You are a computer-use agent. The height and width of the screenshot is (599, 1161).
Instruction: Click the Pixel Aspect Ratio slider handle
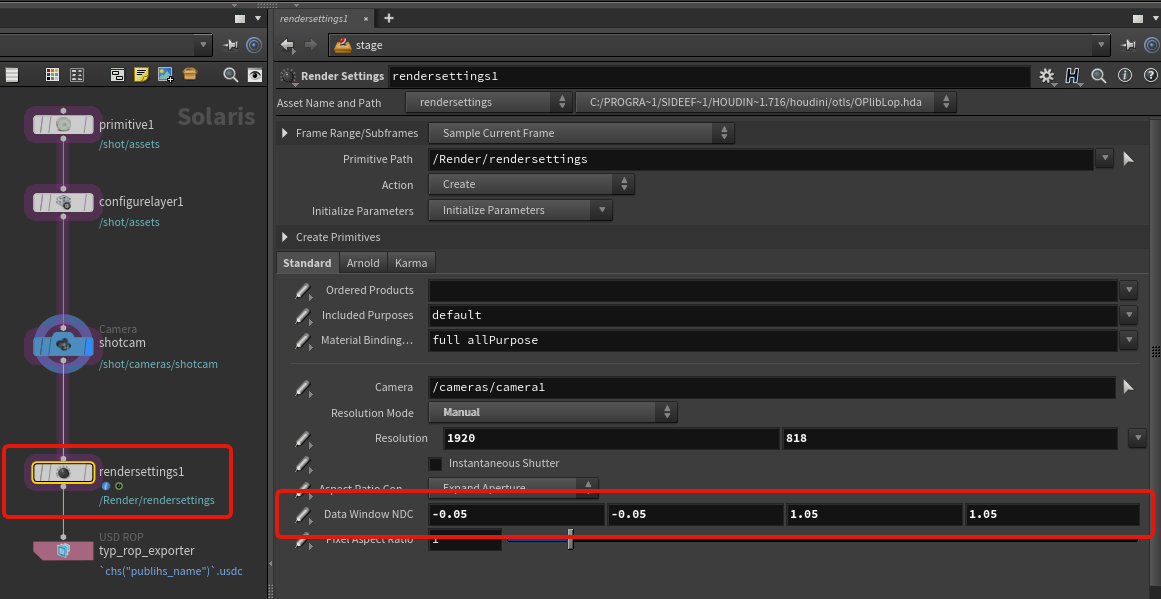(570, 539)
